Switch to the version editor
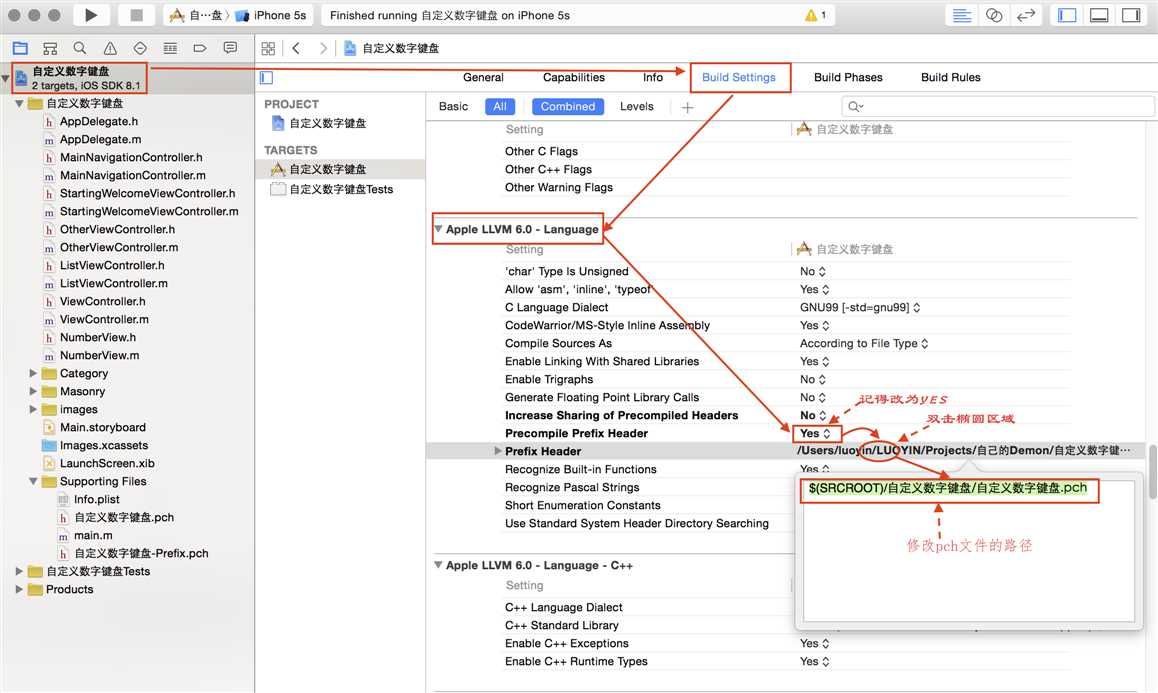The width and height of the screenshot is (1158, 693). [1026, 15]
